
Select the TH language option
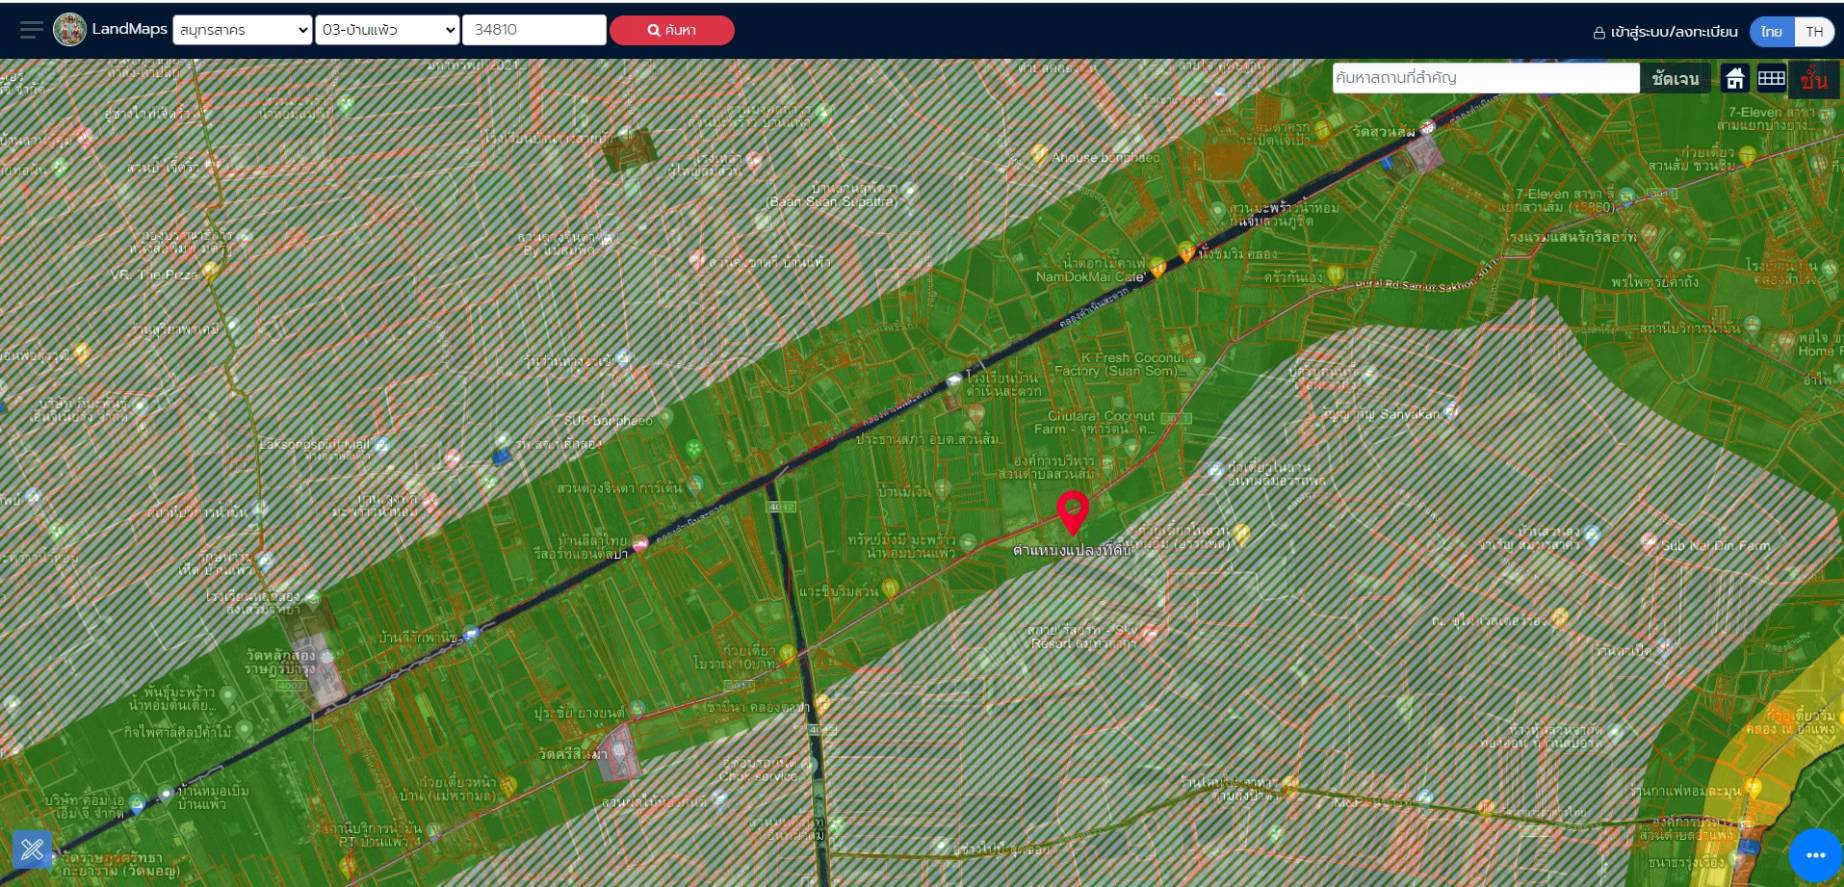[x=1814, y=31]
